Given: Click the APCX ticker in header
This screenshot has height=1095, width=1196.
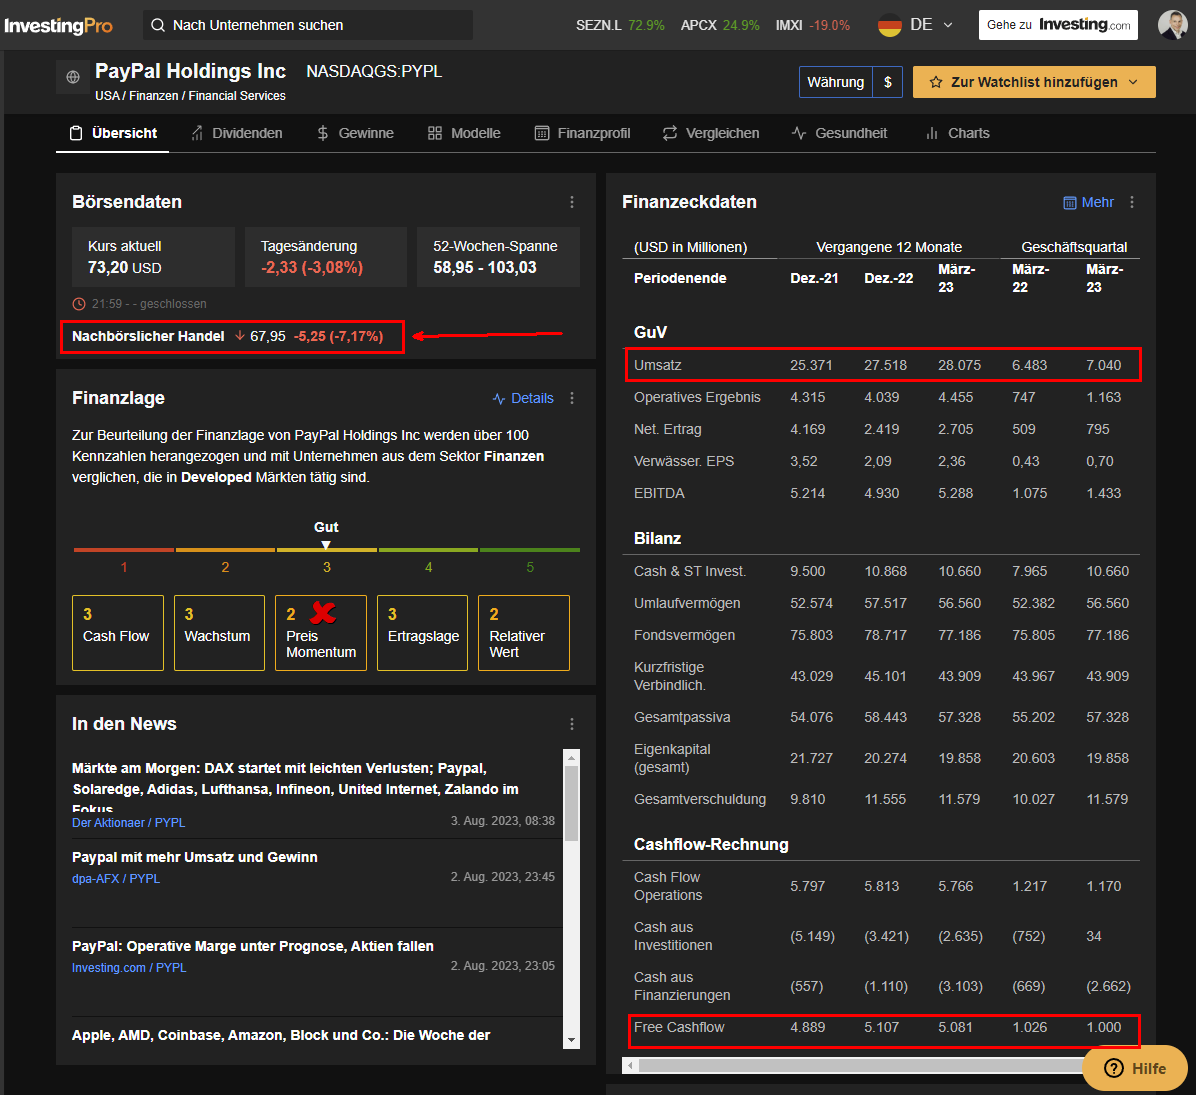Looking at the screenshot, I should pos(720,25).
